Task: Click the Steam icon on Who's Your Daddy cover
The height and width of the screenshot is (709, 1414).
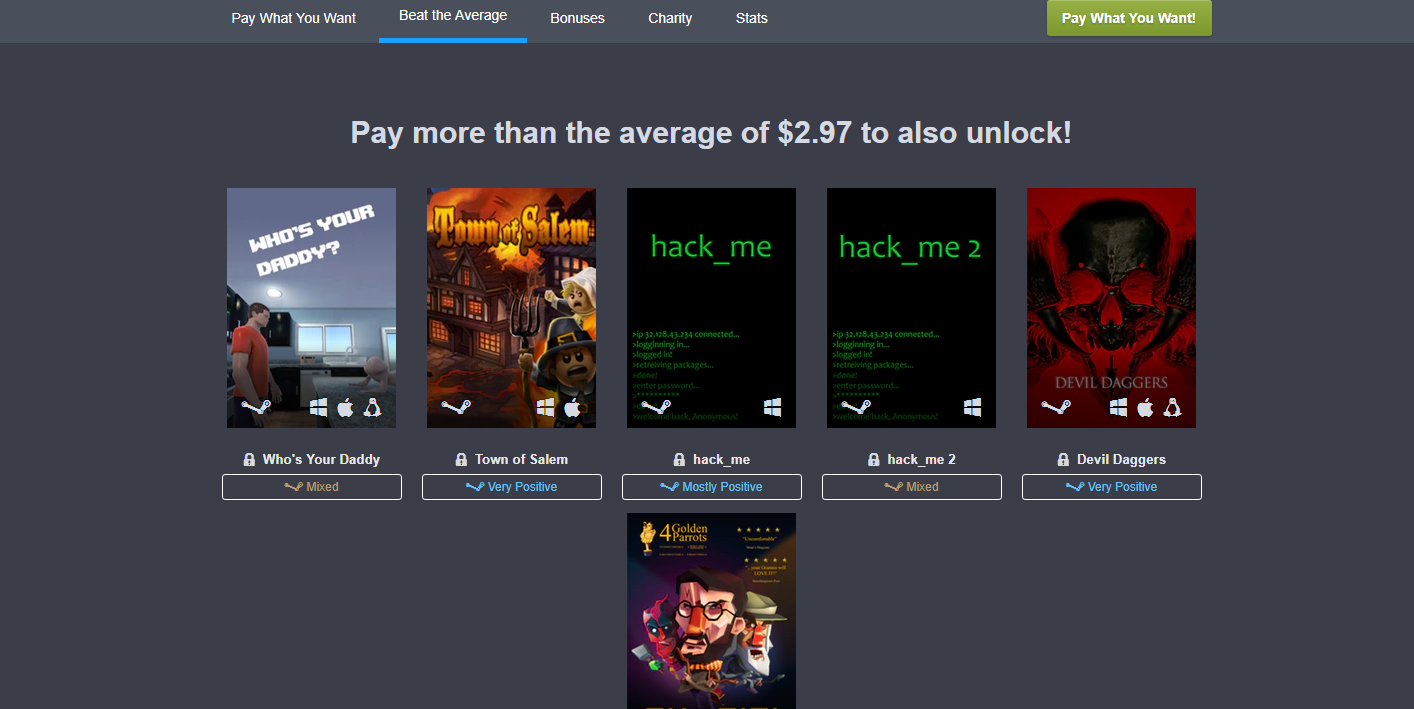Action: tap(256, 407)
